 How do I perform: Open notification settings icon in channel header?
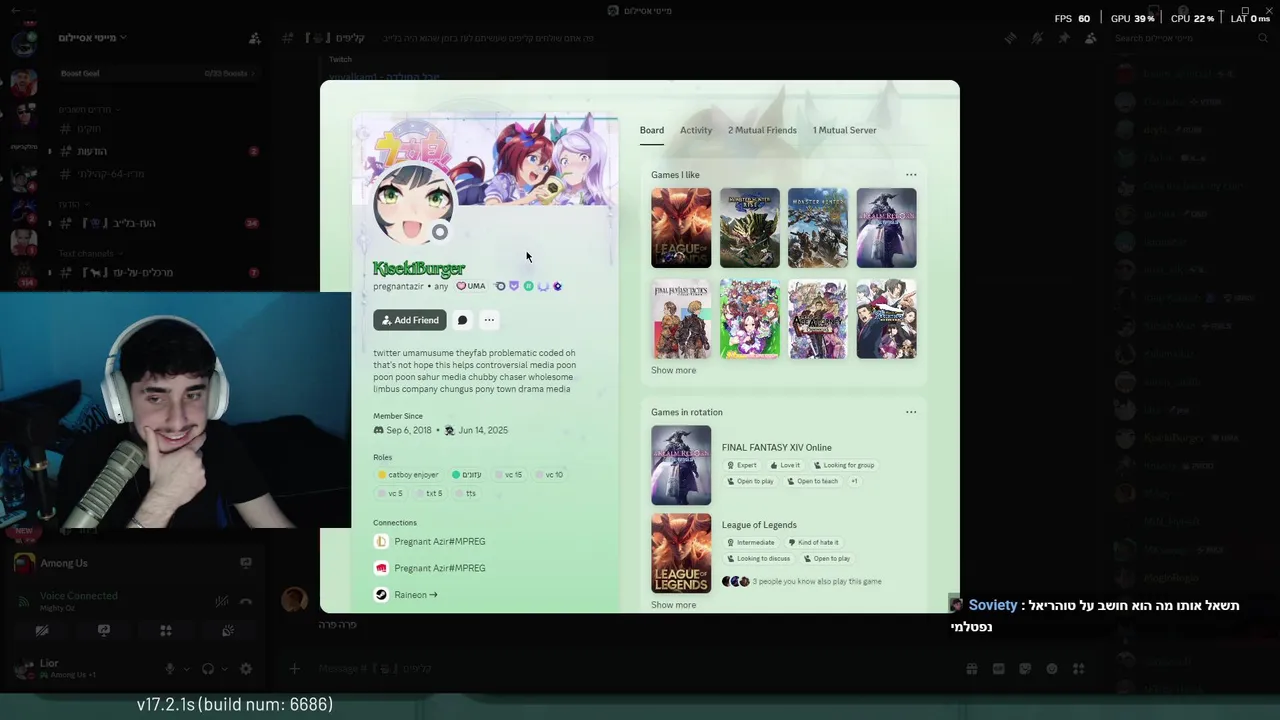(1037, 38)
